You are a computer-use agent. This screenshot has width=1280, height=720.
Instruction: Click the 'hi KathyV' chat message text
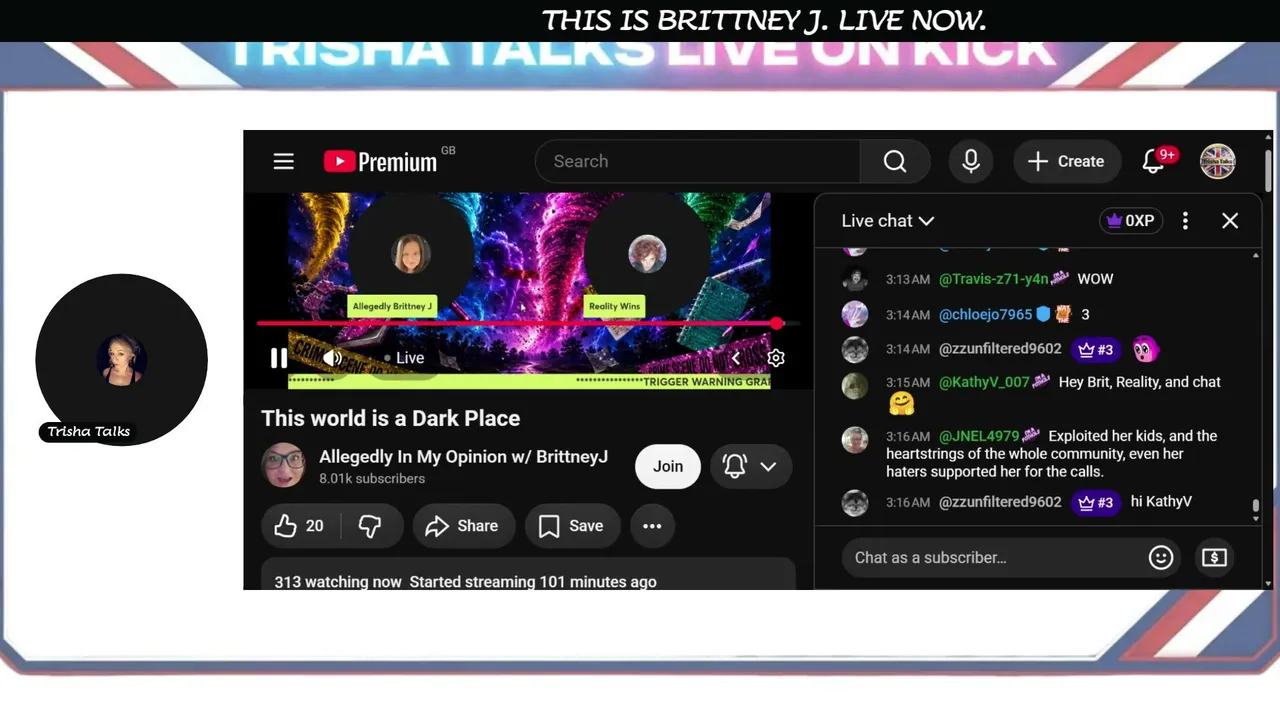click(x=1161, y=502)
